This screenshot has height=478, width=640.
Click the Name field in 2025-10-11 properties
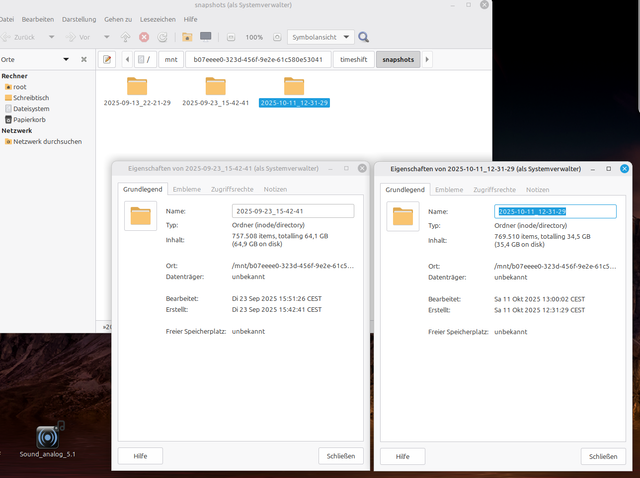click(556, 211)
